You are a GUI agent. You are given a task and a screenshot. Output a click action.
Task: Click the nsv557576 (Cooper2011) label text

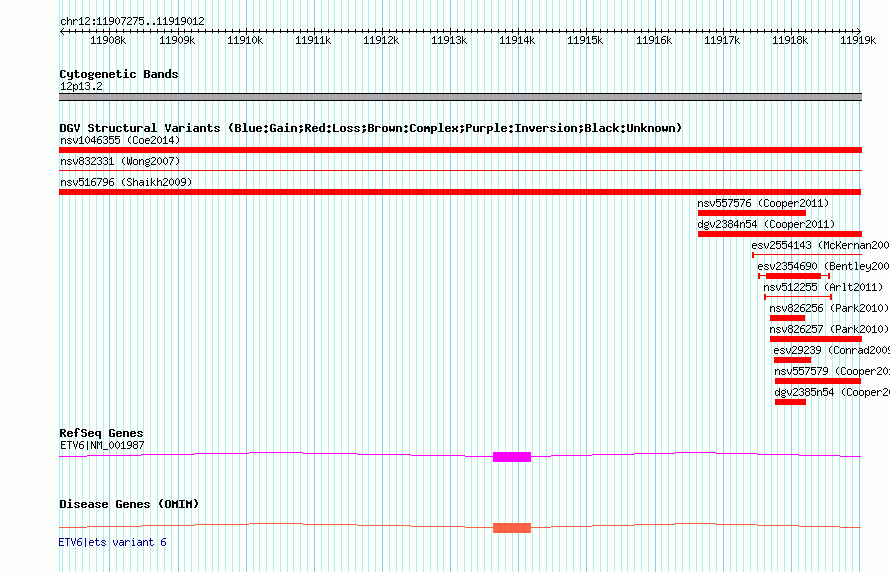pyautogui.click(x=763, y=203)
